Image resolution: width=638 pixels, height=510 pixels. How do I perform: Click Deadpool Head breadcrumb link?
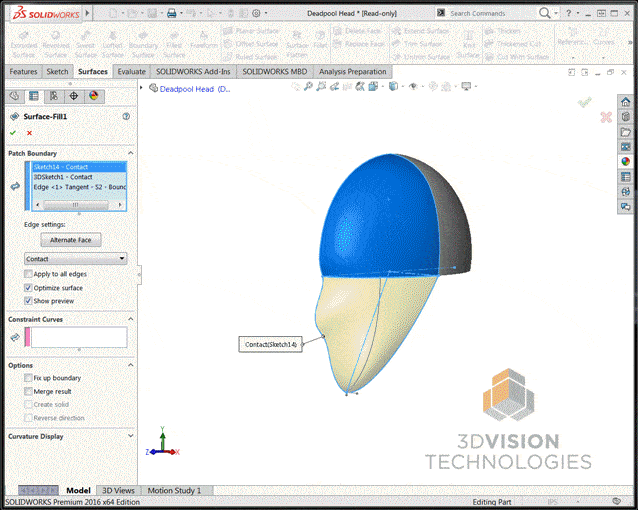[195, 89]
